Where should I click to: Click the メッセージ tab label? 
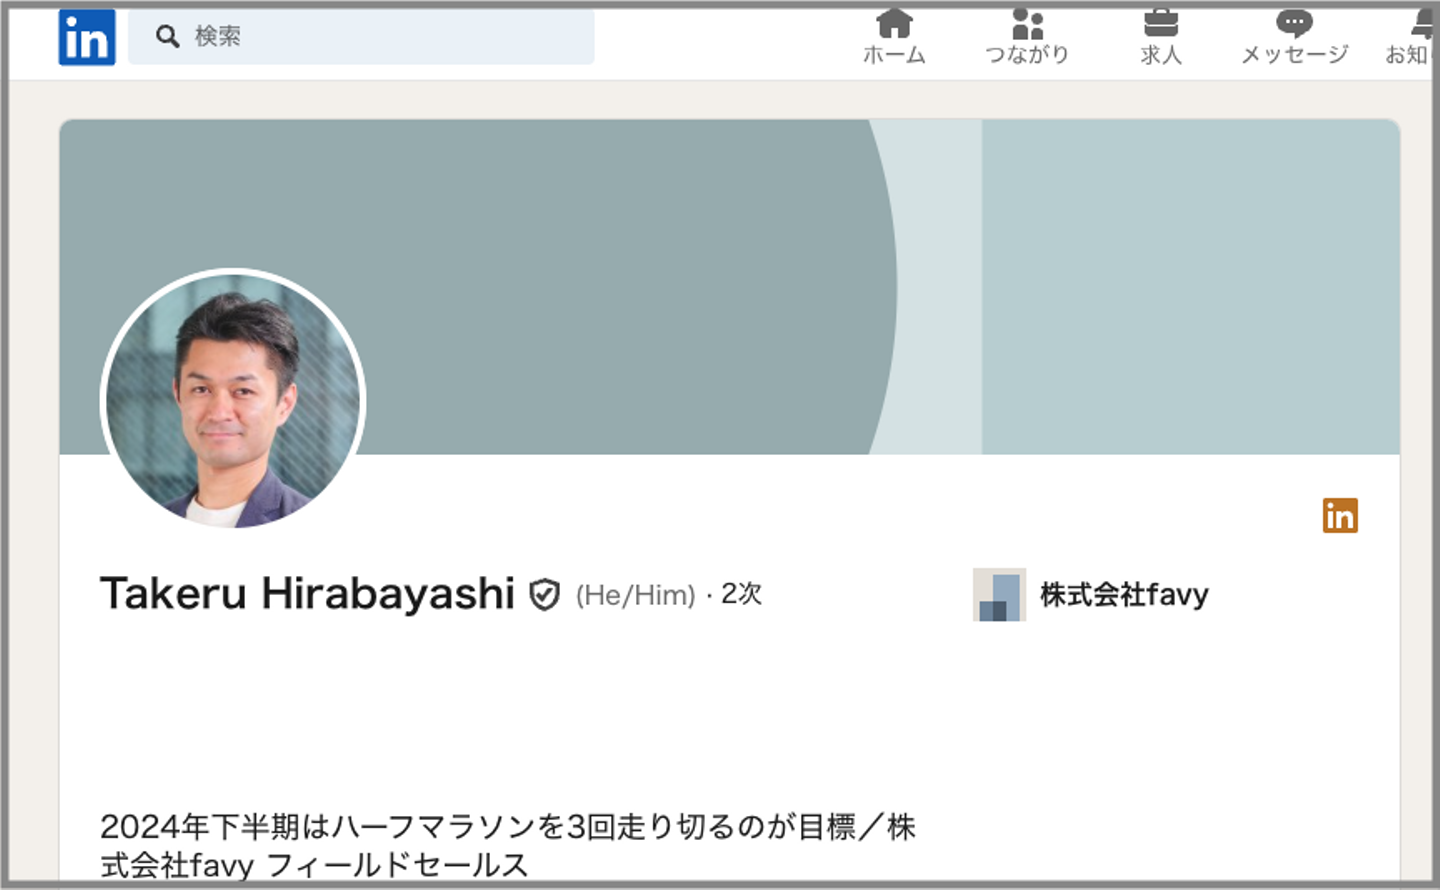click(x=1294, y=55)
